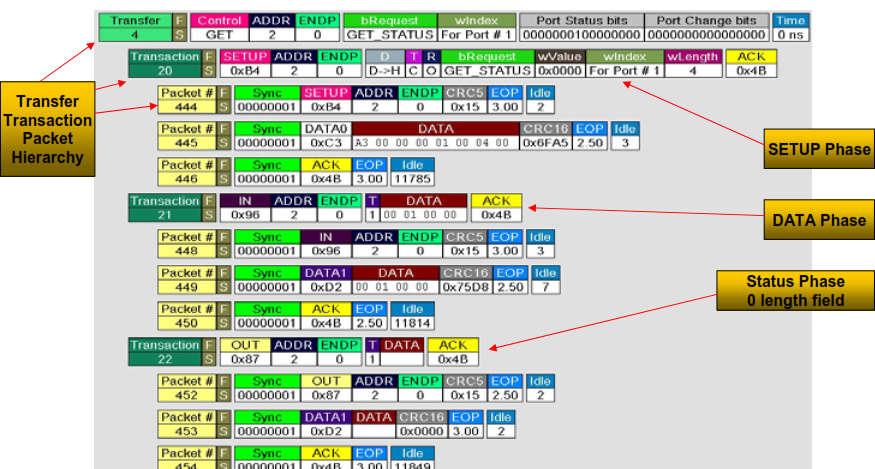Click EOP 2.50 cell in Packet 452
The height and width of the screenshot is (469, 875).
[x=505, y=388]
